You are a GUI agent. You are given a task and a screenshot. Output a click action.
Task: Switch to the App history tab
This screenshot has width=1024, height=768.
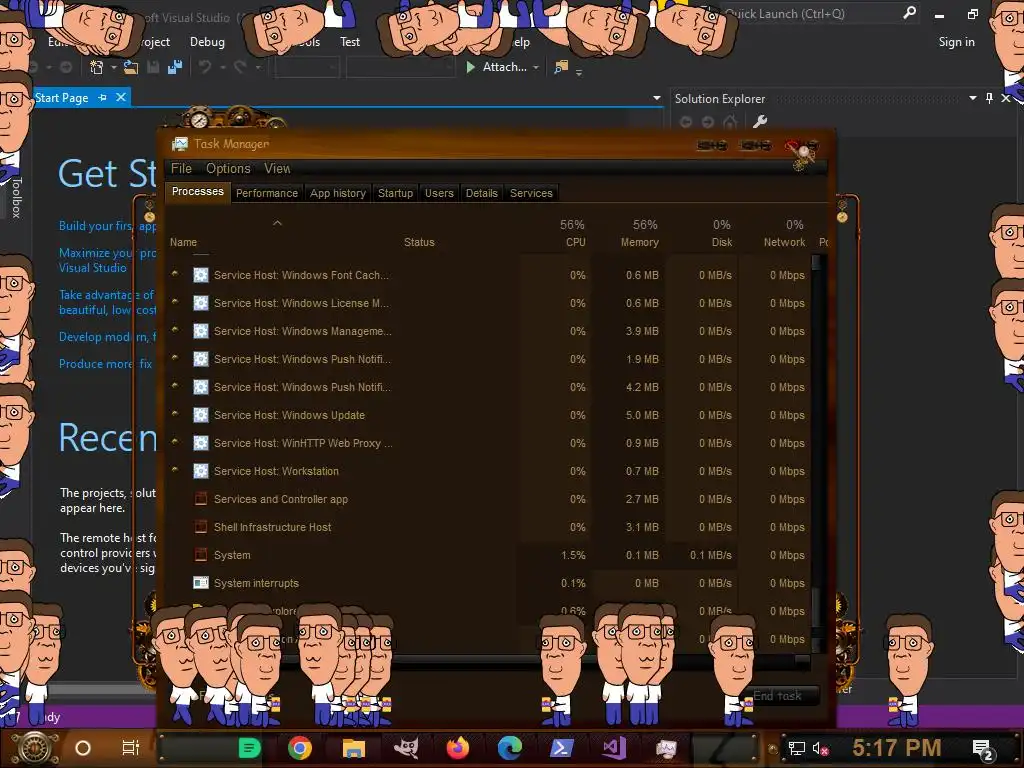pyautogui.click(x=338, y=193)
